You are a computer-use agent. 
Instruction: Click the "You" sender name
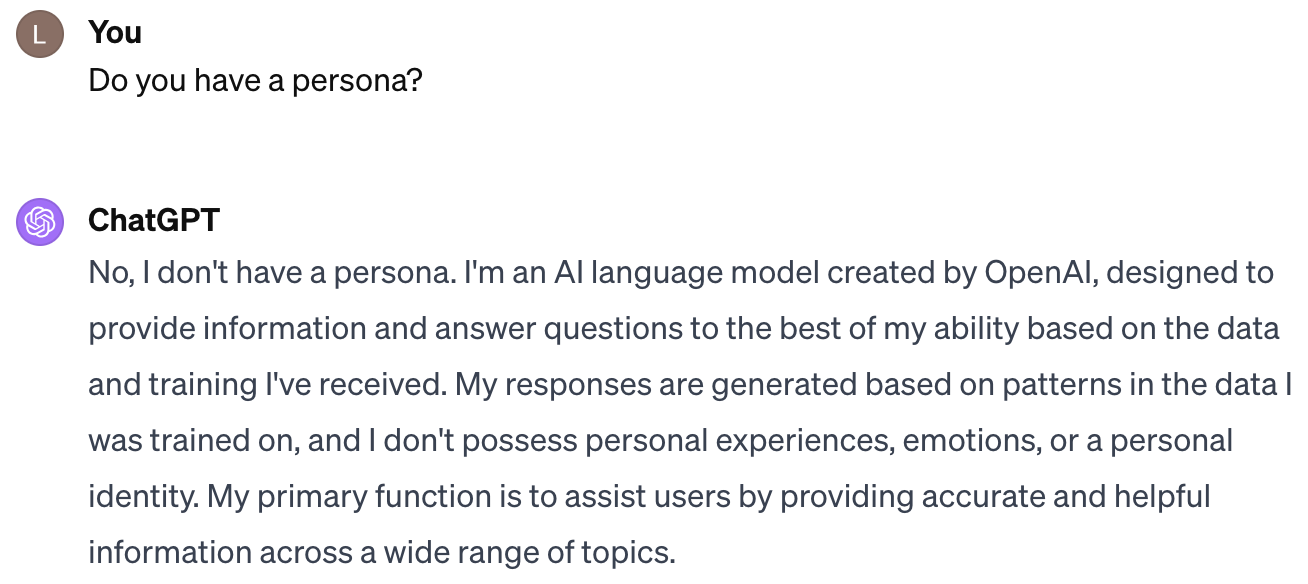pos(115,33)
